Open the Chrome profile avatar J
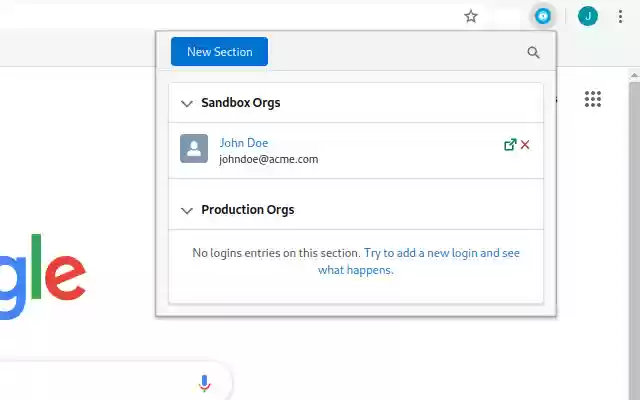Image resolution: width=640 pixels, height=400 pixels. click(588, 16)
